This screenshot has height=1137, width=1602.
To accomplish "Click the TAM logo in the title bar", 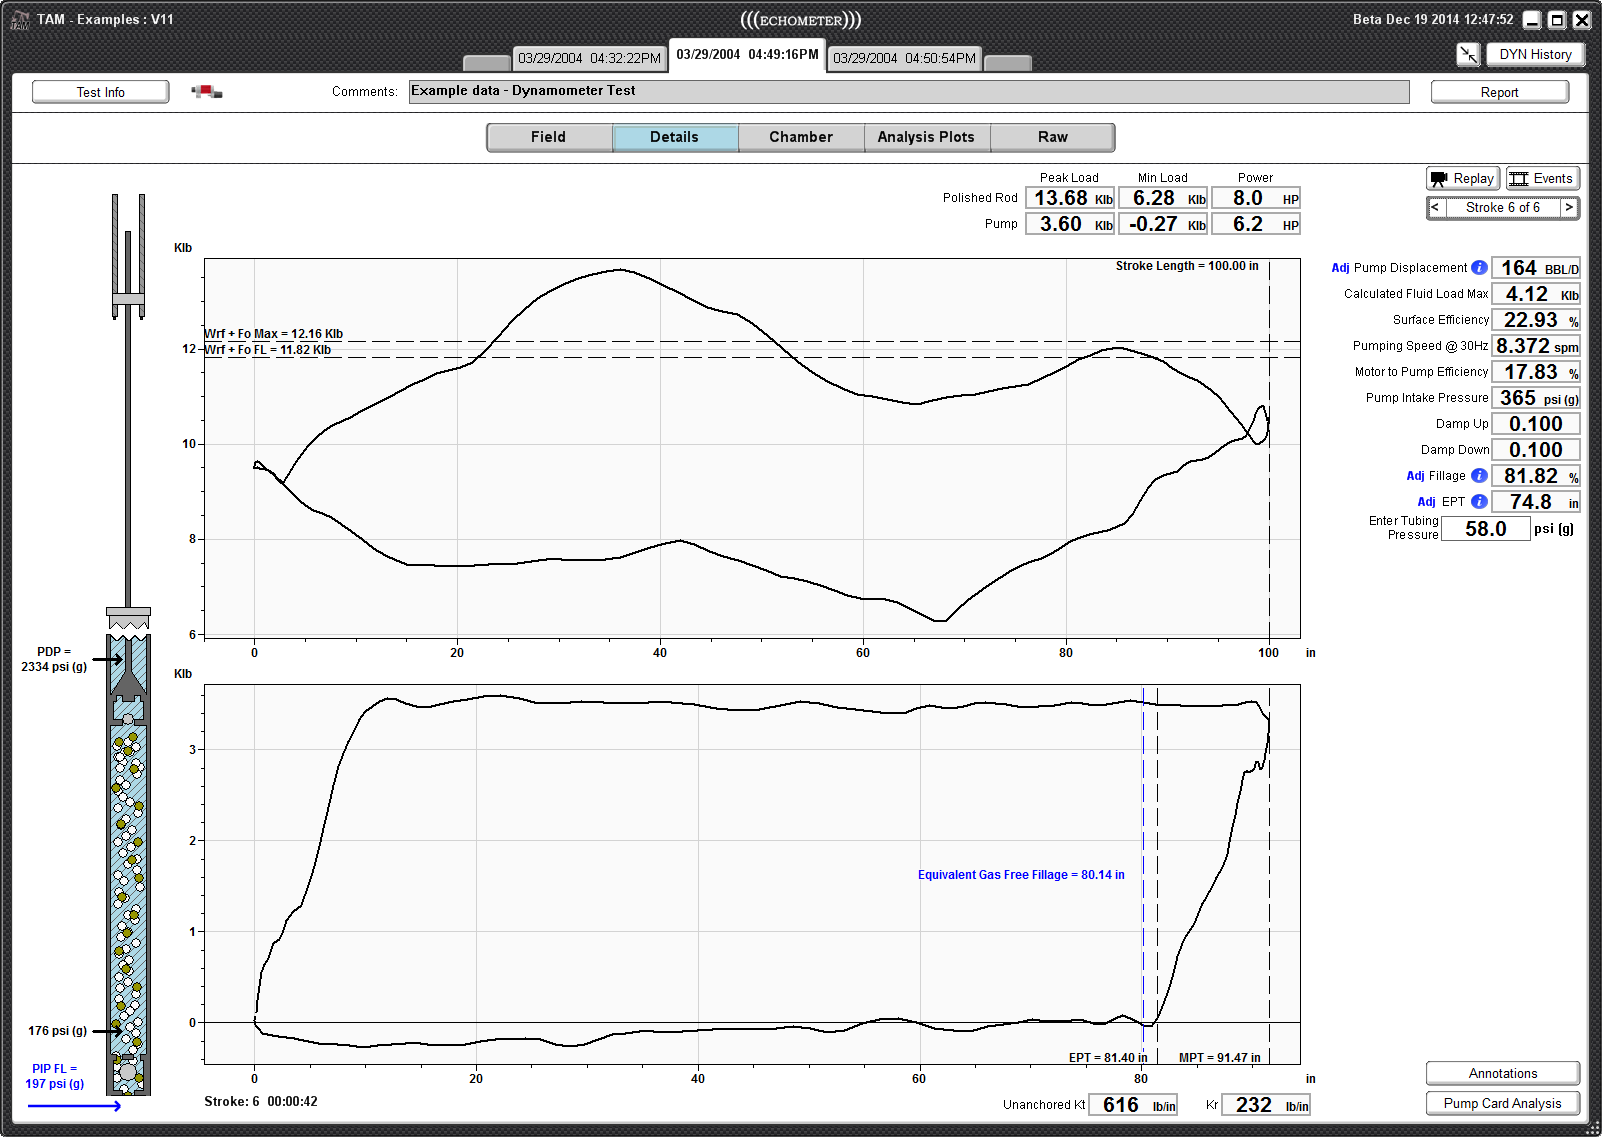I will tap(18, 19).
